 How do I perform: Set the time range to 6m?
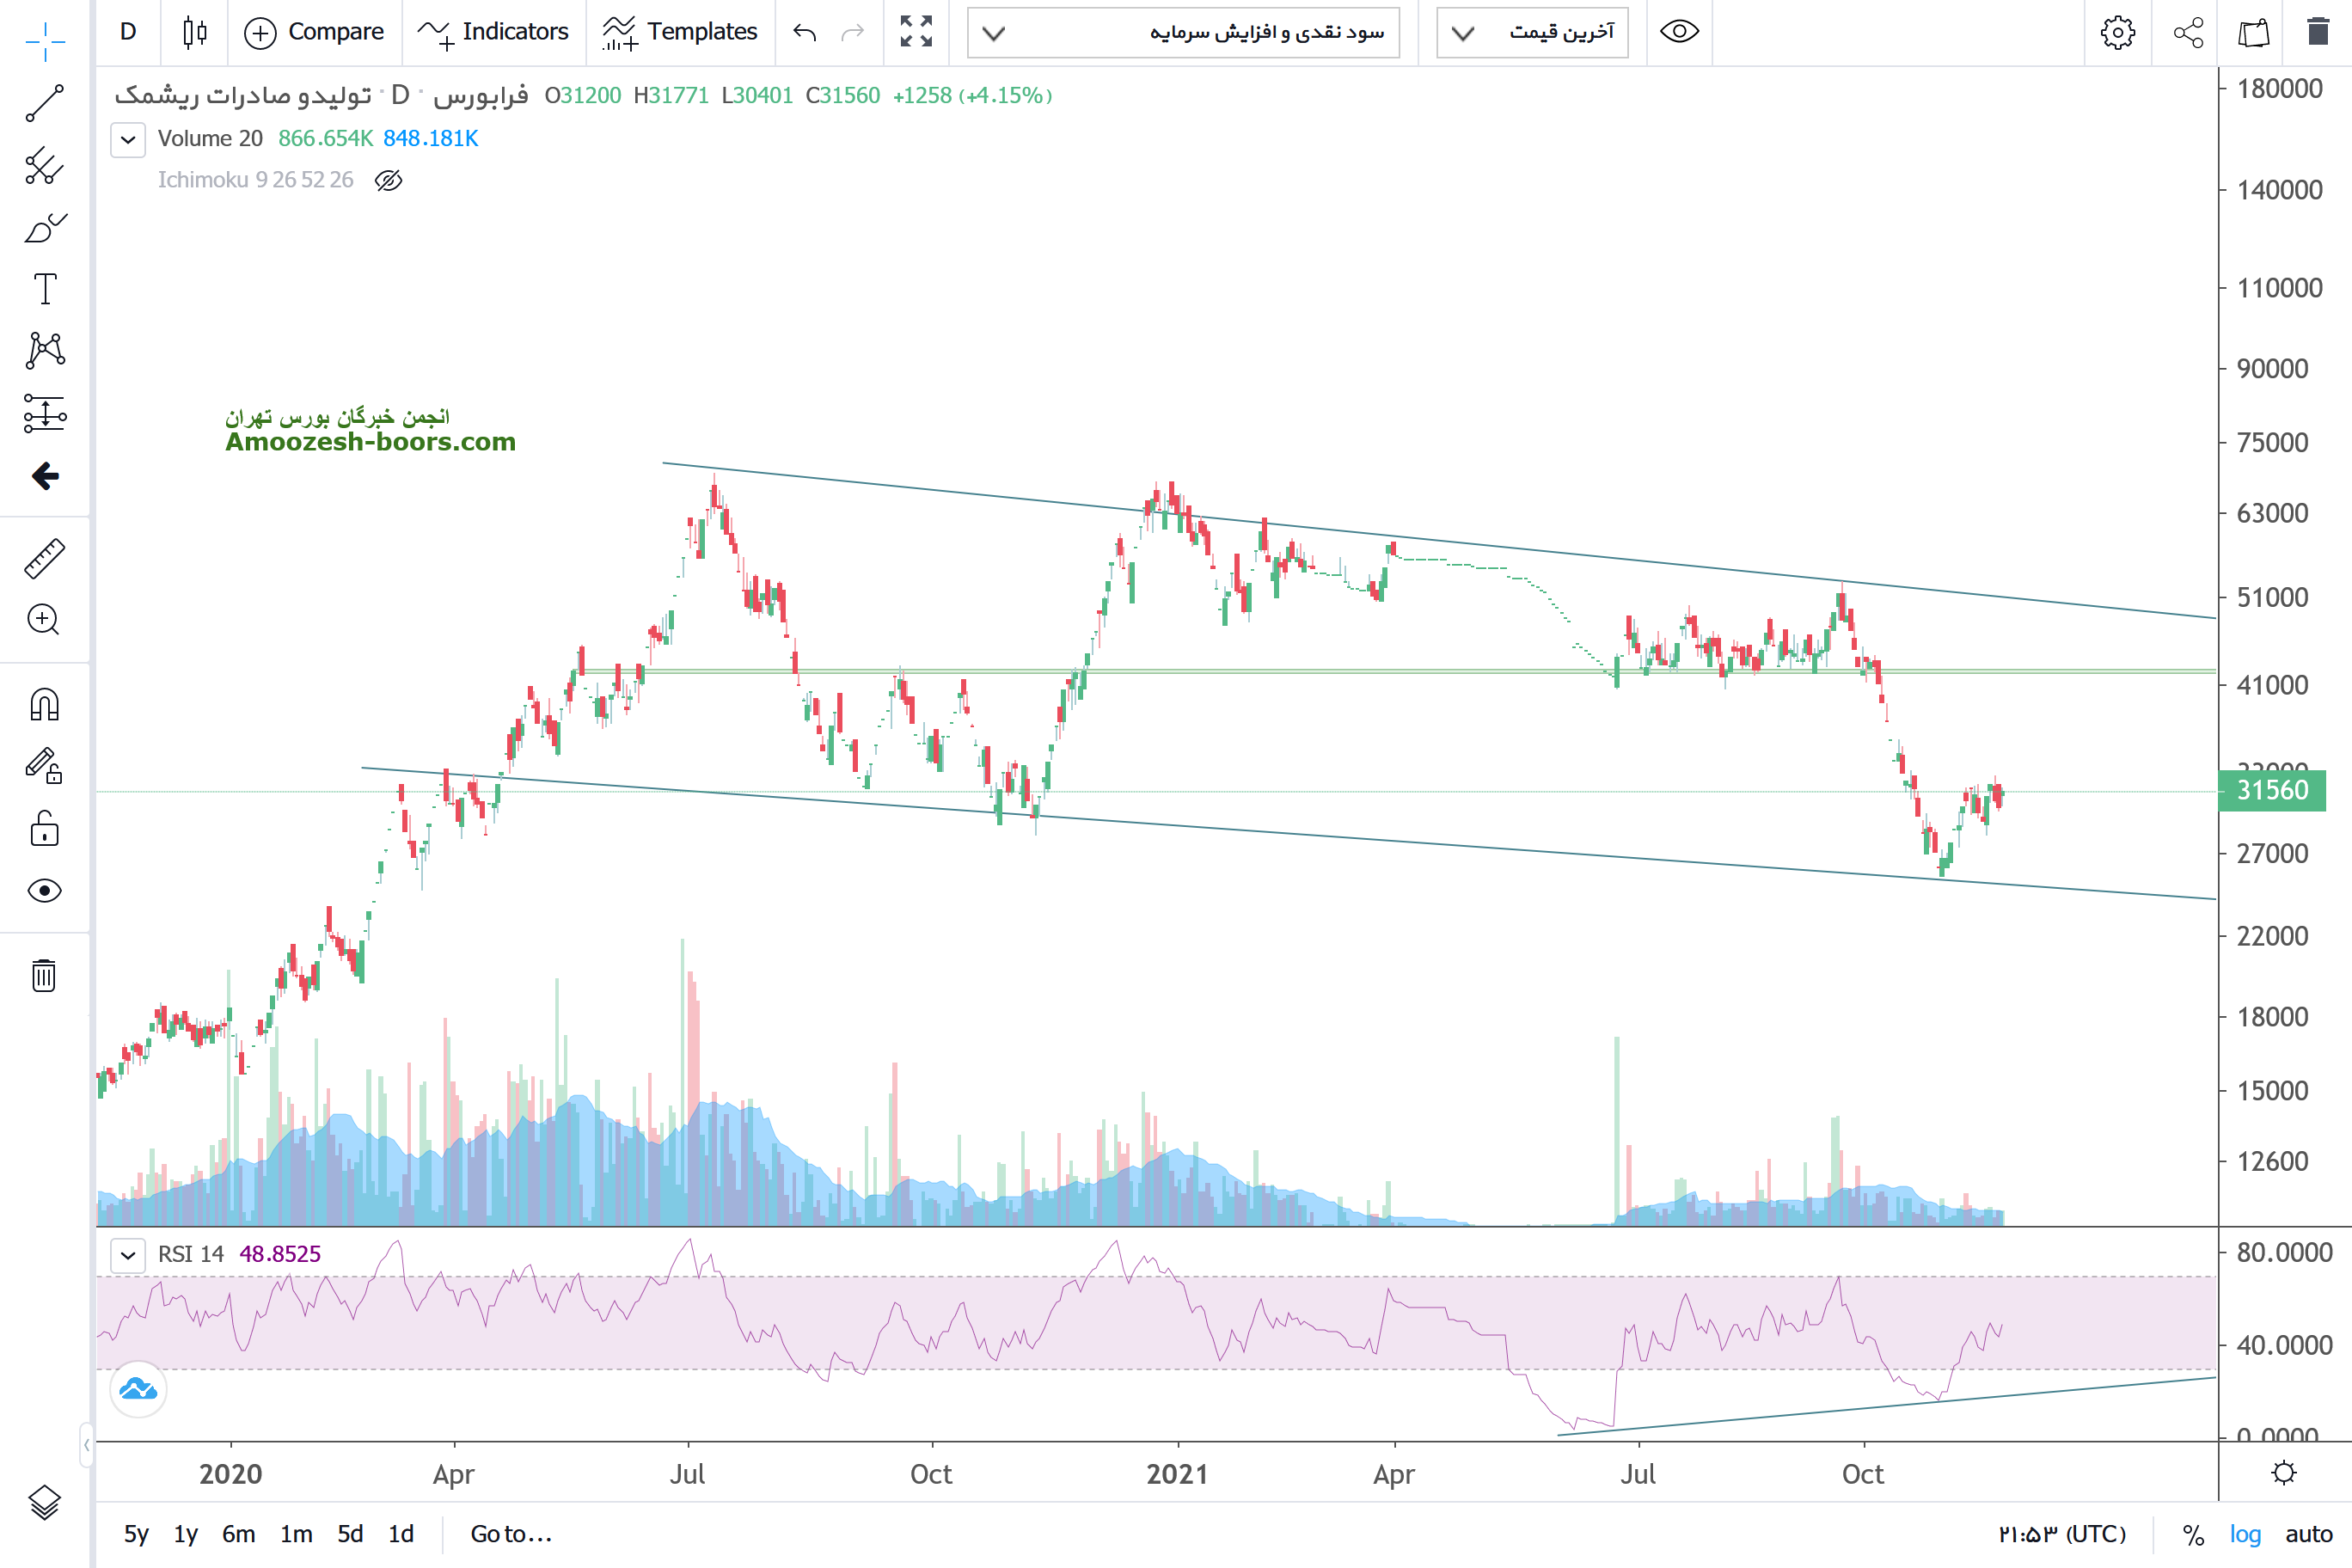pos(238,1534)
